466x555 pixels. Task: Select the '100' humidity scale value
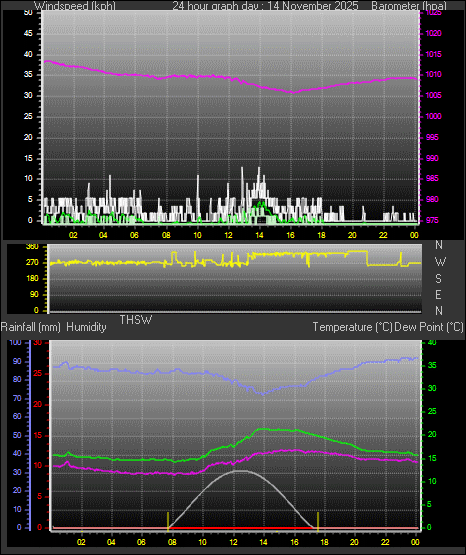point(16,342)
